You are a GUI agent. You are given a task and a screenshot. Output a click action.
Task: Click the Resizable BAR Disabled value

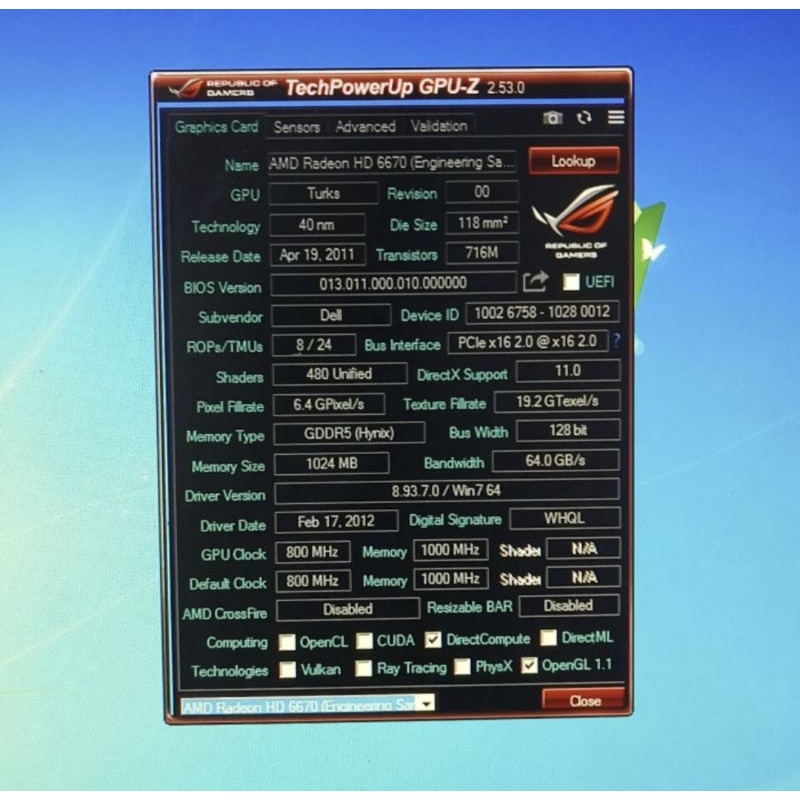coord(569,606)
